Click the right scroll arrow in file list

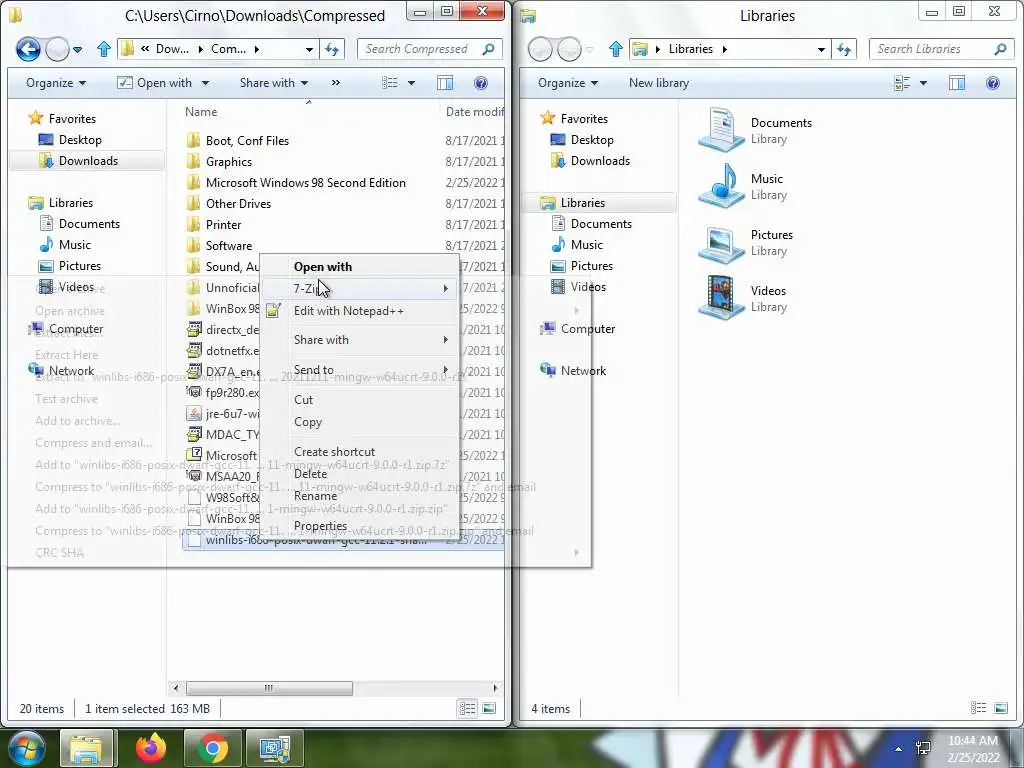pyautogui.click(x=495, y=688)
